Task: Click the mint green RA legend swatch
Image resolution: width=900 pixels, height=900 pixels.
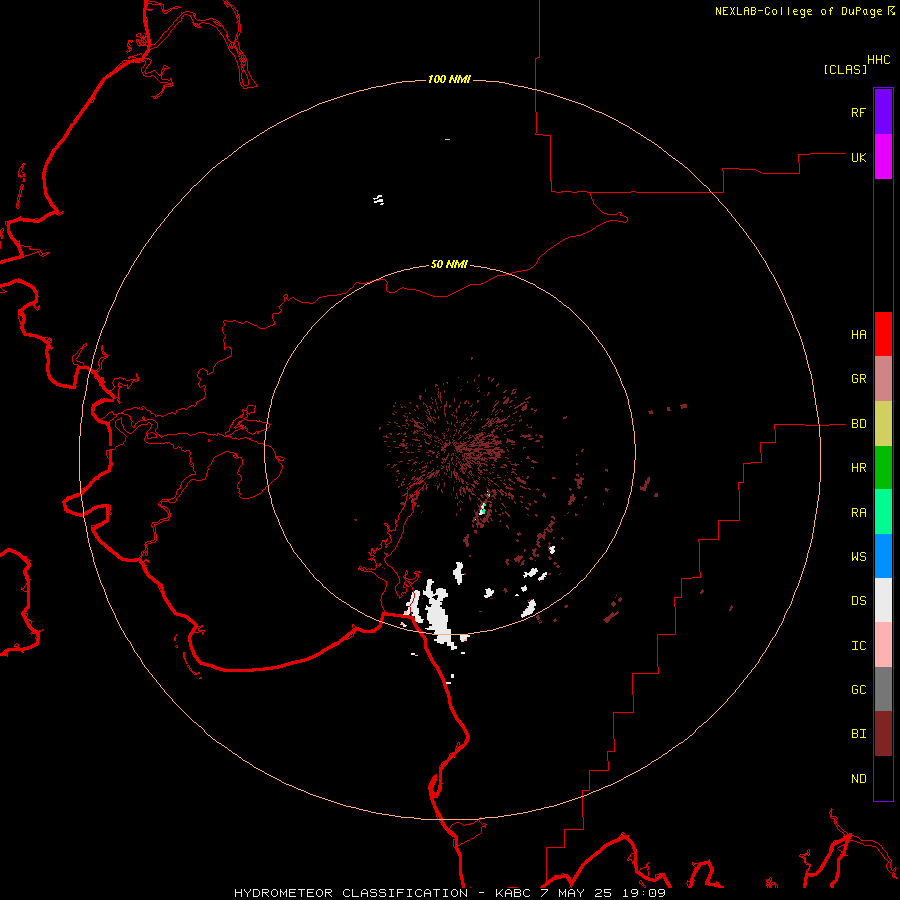Action: pyautogui.click(x=883, y=512)
